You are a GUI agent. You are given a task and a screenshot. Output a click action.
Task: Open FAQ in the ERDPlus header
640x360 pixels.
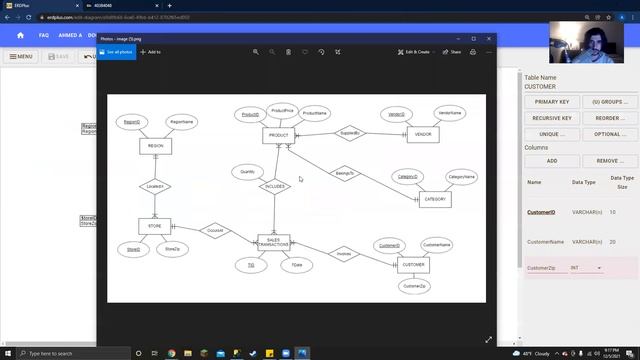point(44,36)
